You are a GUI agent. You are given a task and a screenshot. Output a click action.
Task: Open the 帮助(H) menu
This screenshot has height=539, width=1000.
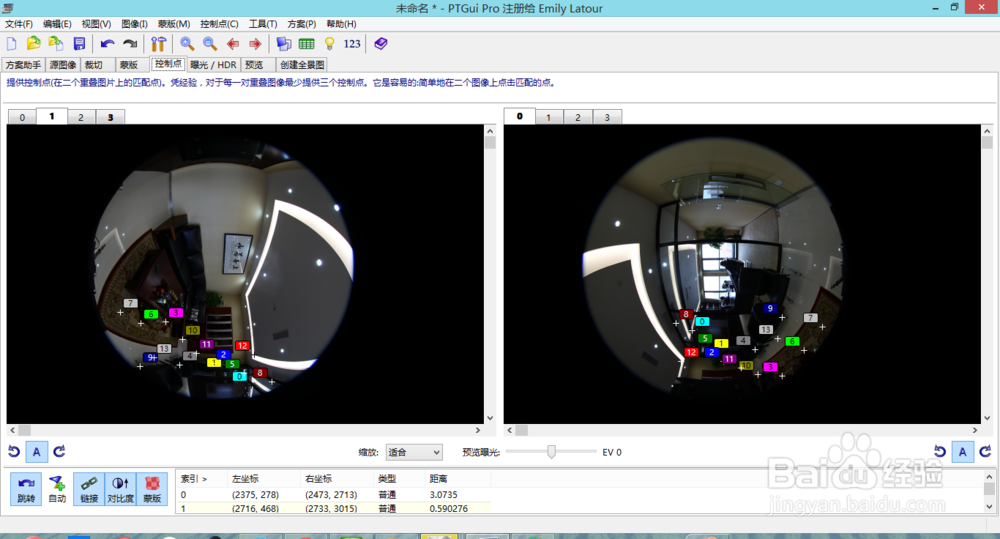[341, 24]
